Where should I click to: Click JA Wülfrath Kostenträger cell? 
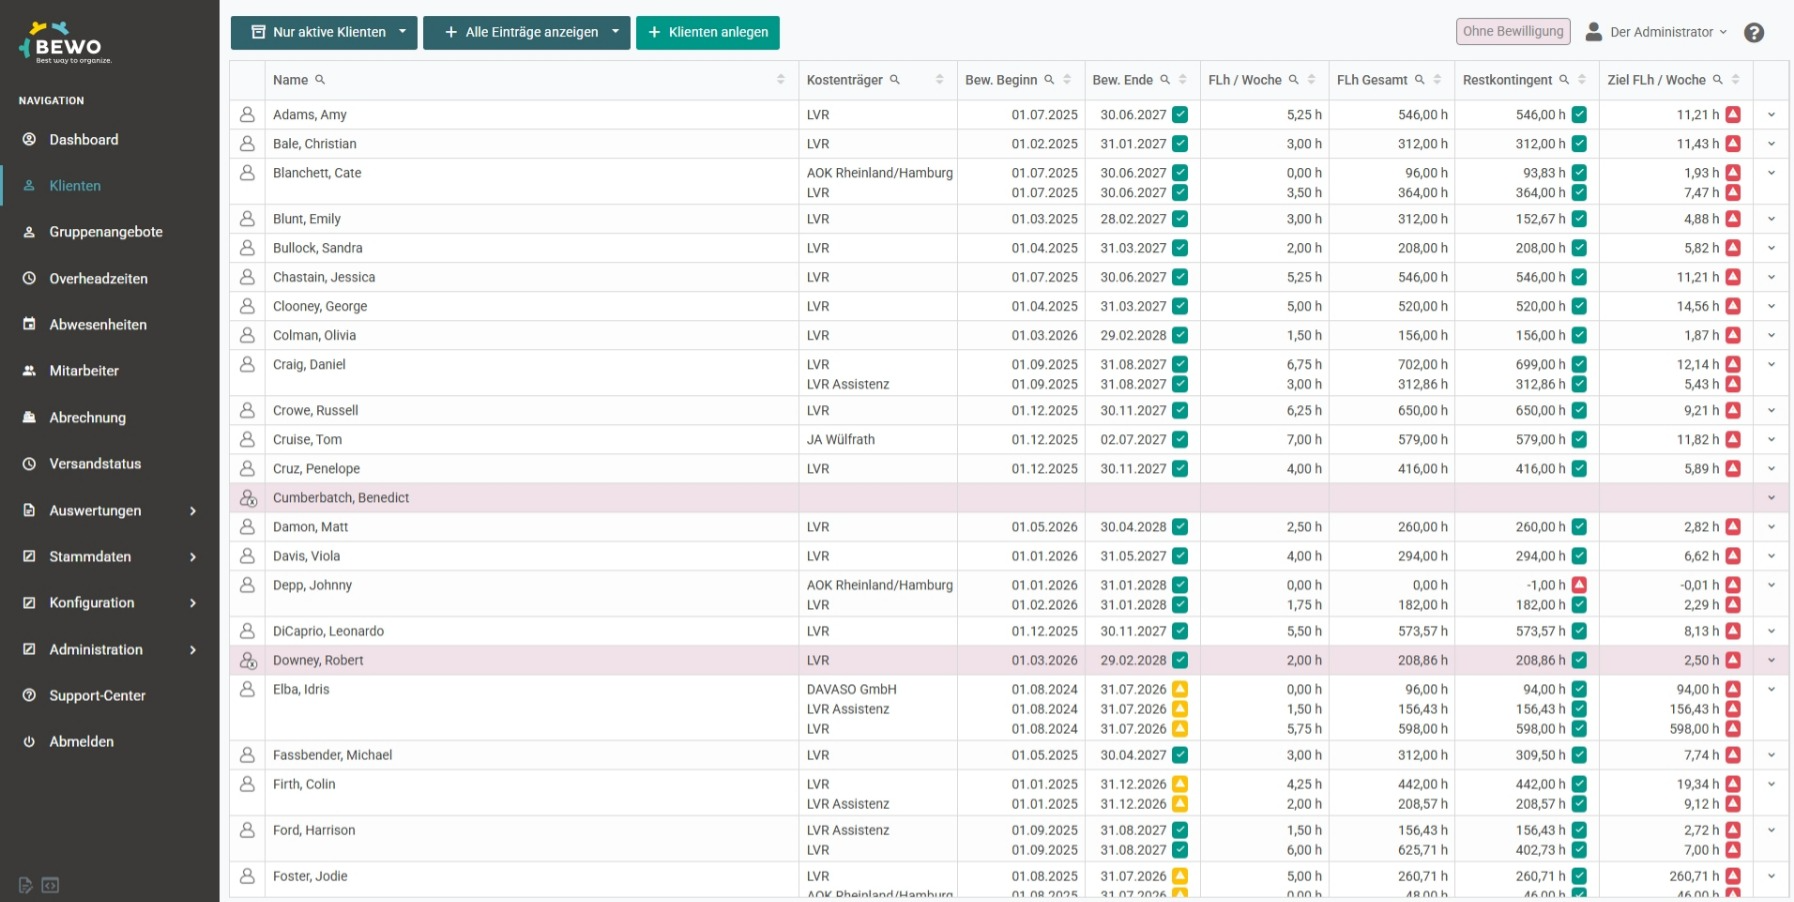[x=878, y=440]
